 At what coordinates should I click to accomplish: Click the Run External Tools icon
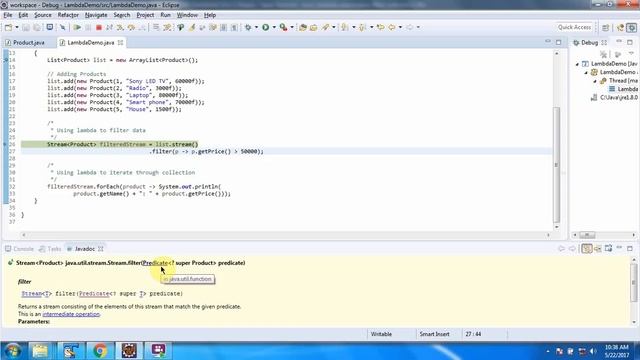(283, 27)
